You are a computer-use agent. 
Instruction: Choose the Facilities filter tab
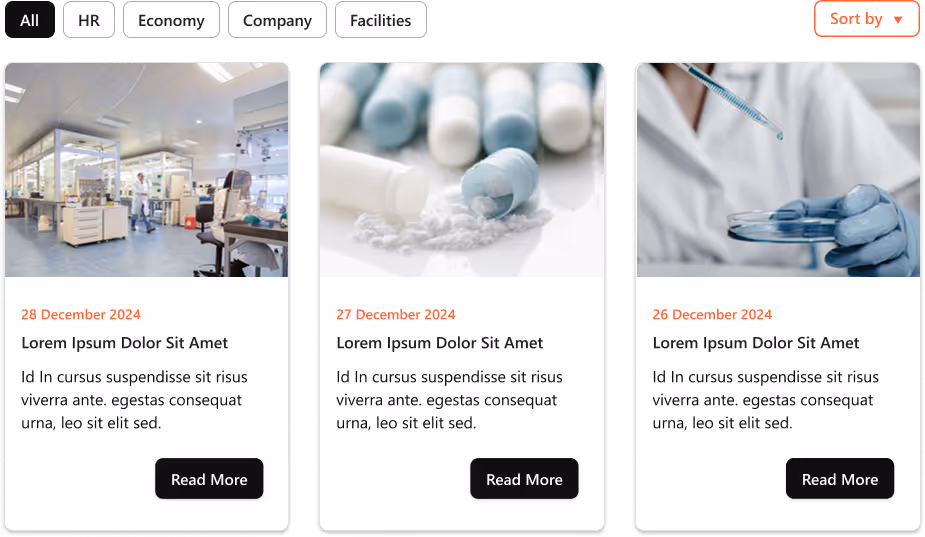click(x=381, y=20)
